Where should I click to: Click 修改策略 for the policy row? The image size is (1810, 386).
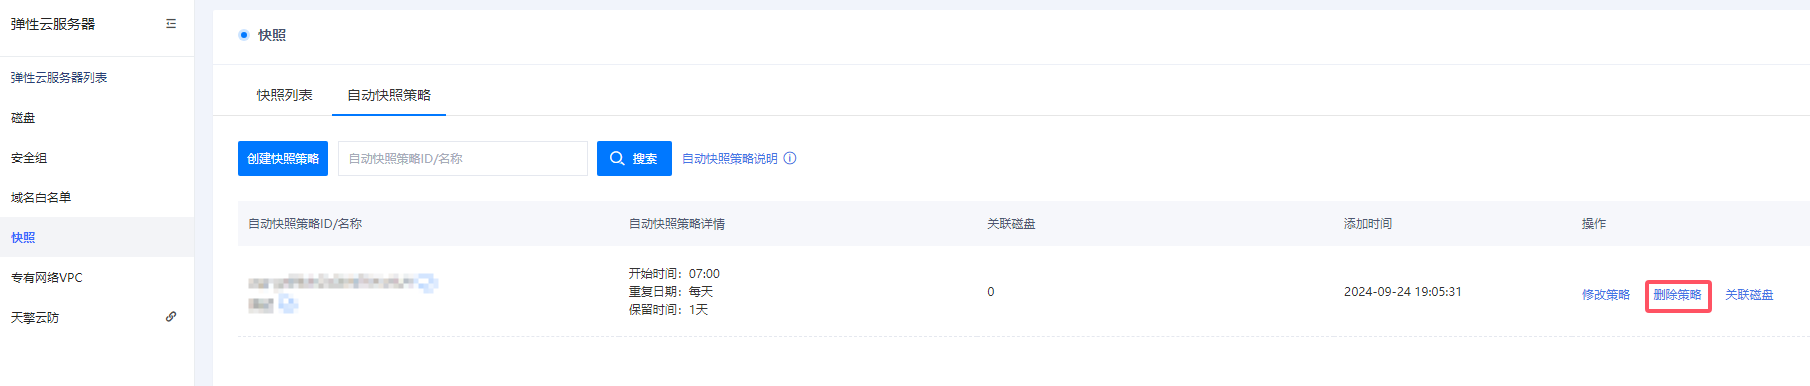coord(1606,295)
